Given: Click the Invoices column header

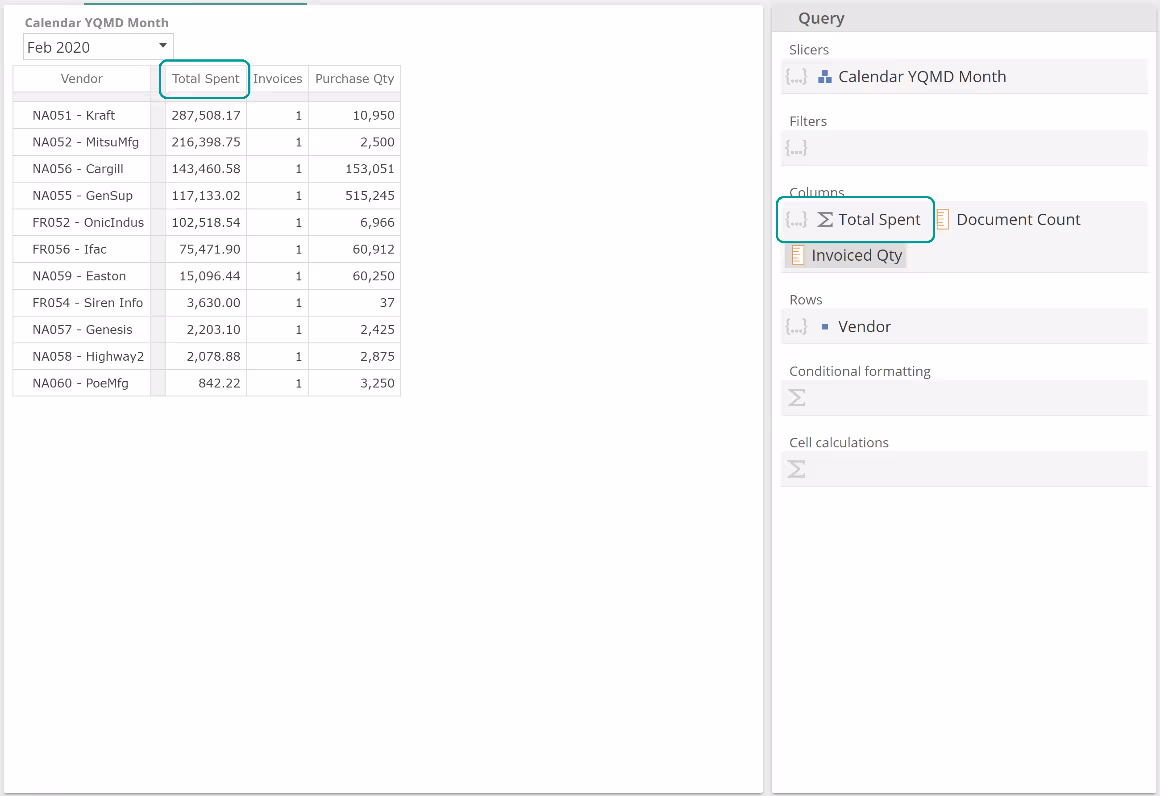Looking at the screenshot, I should 277,79.
